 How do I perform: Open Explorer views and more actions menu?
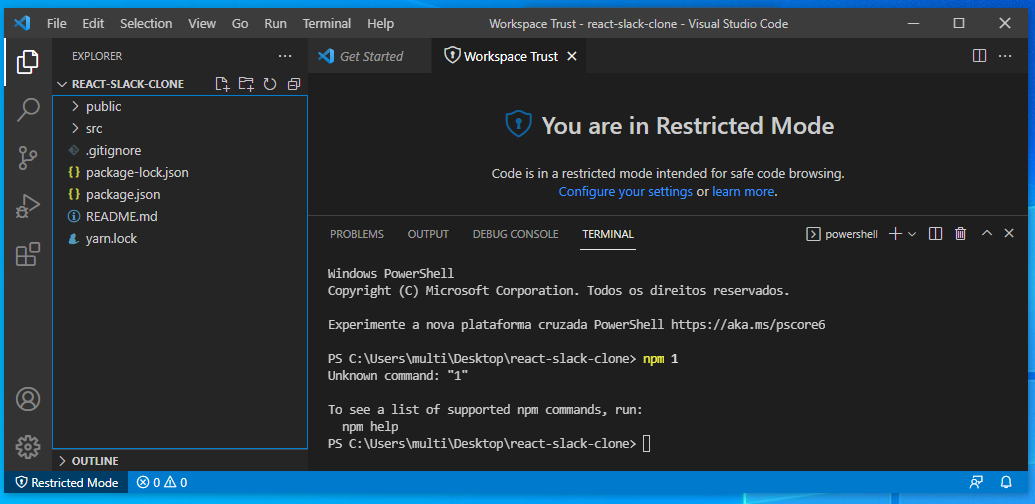click(x=284, y=57)
